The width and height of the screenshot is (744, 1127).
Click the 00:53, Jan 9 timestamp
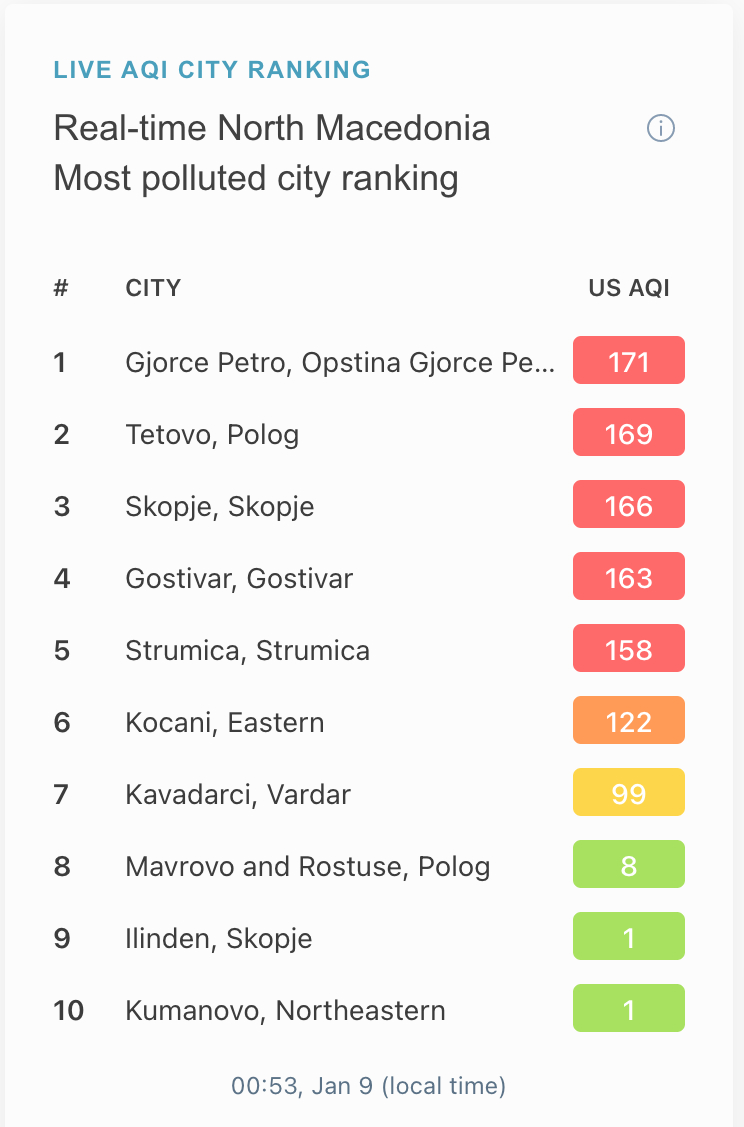click(369, 1085)
